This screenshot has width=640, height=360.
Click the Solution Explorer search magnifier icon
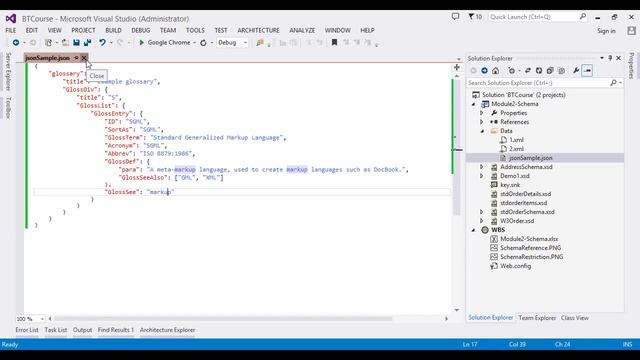coord(613,83)
